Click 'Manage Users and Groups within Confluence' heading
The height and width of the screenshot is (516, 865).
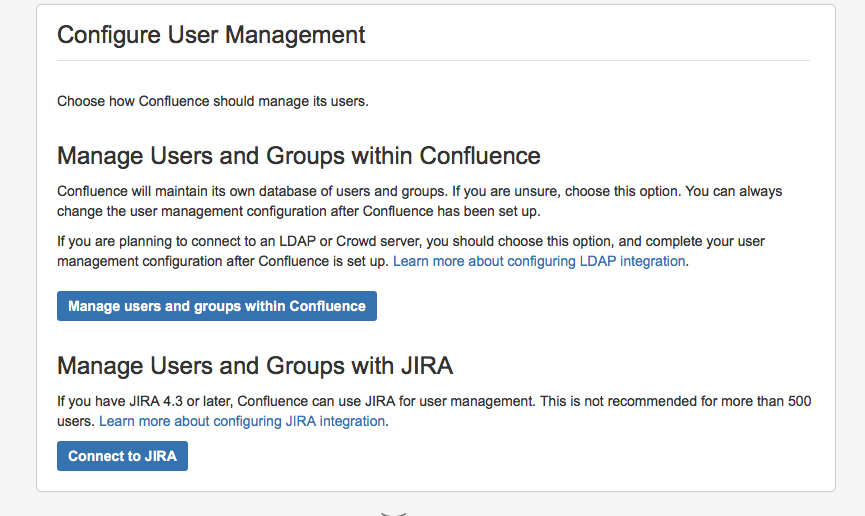(298, 156)
